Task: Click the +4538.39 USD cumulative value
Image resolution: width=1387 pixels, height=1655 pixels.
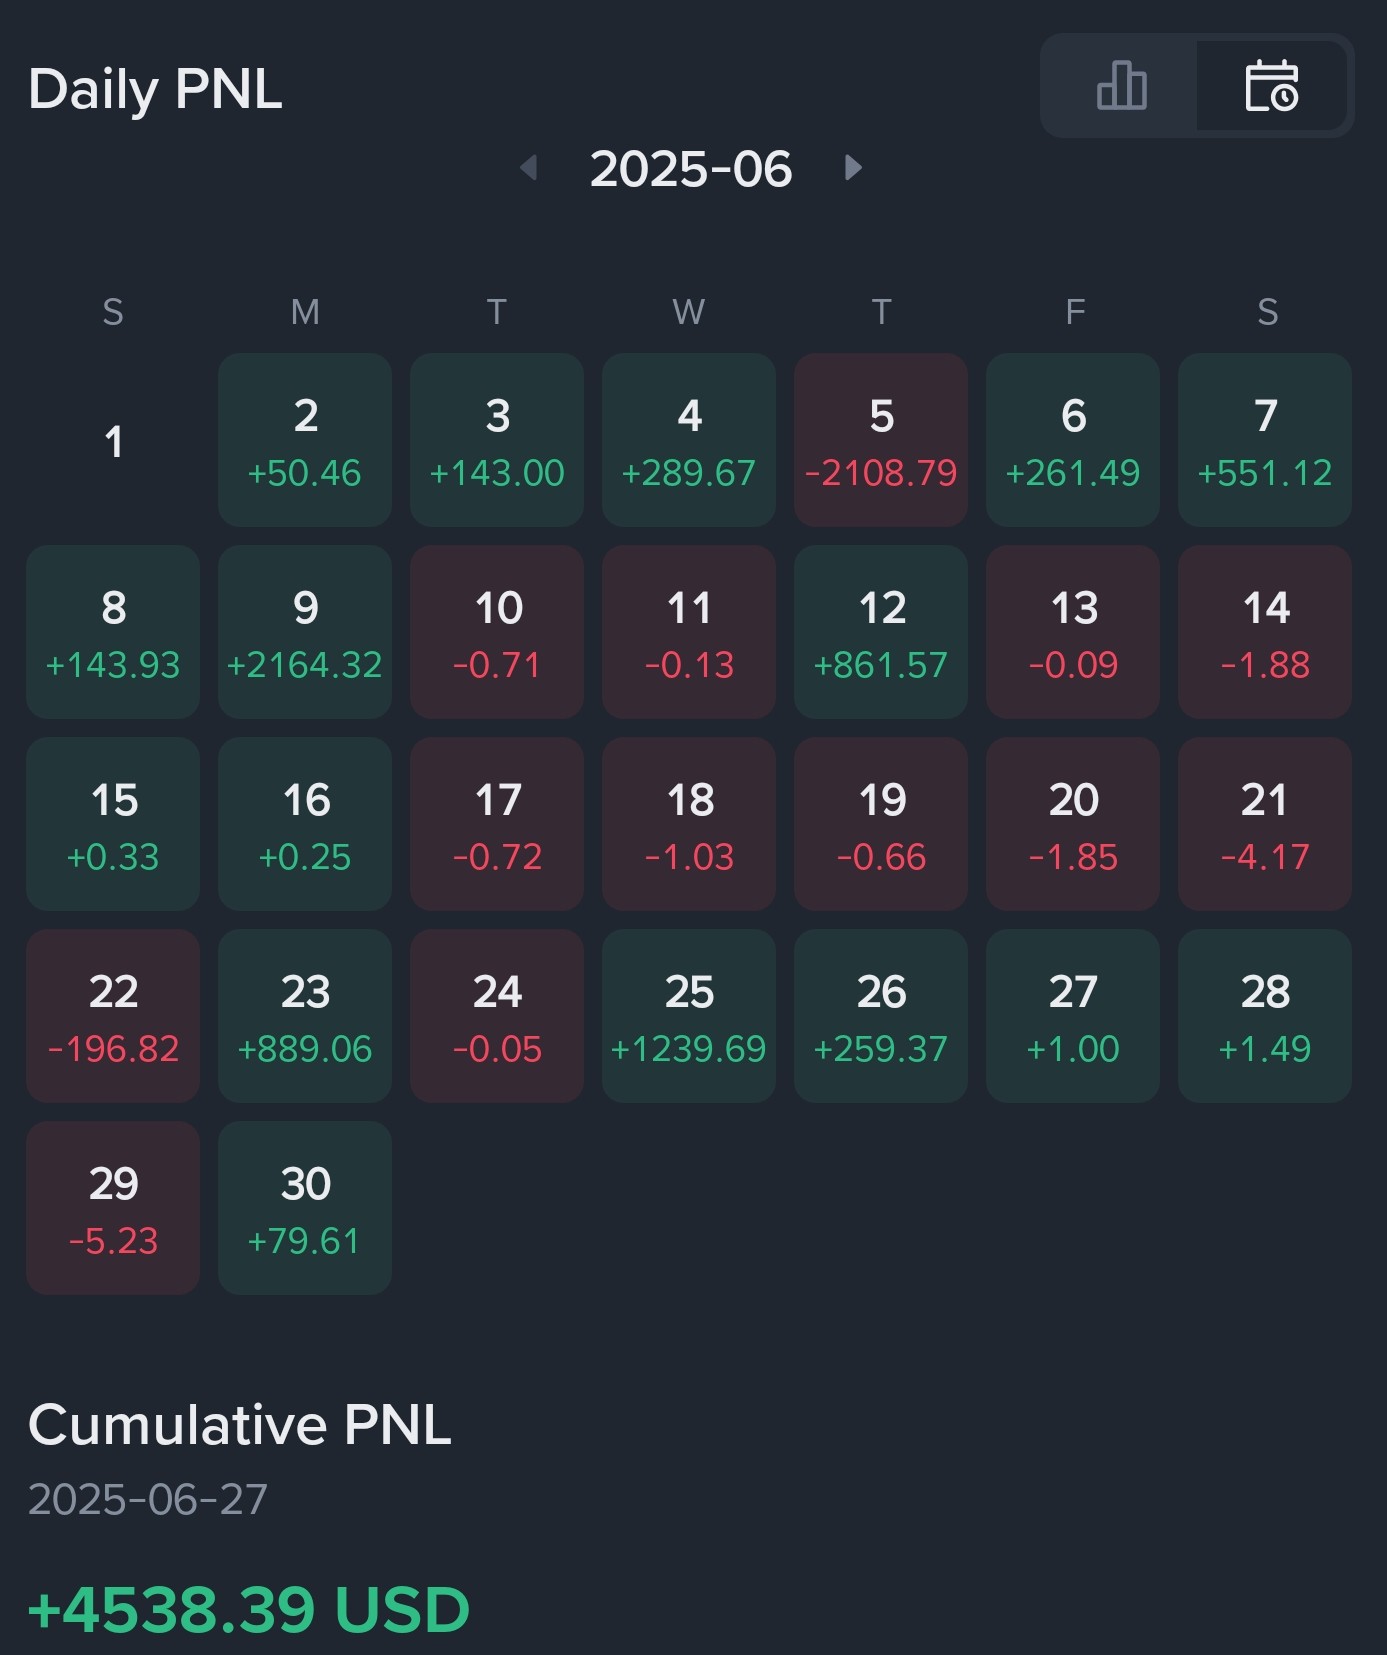Action: coord(249,1609)
